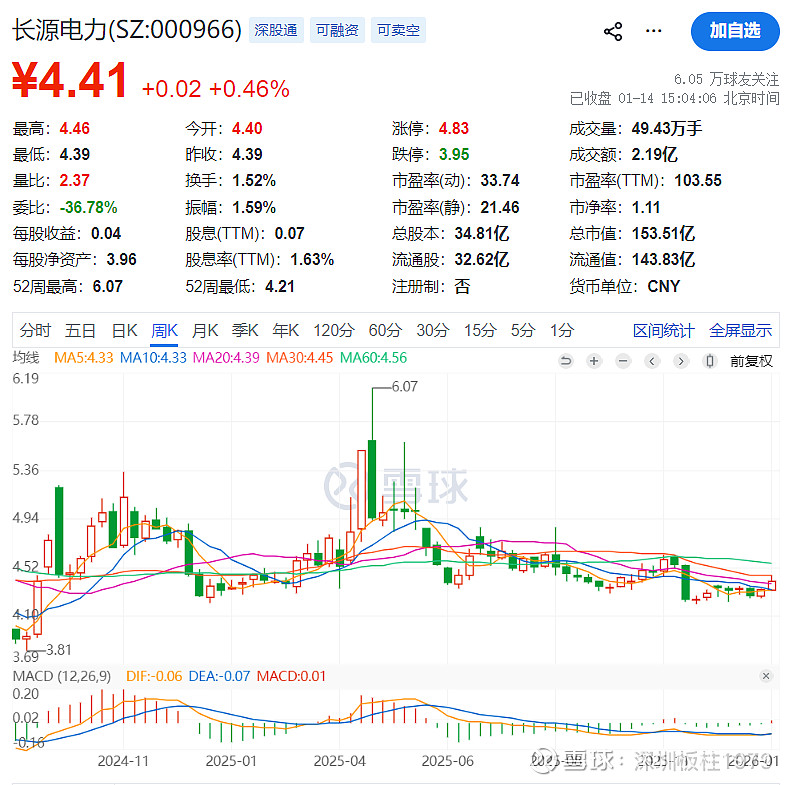The width and height of the screenshot is (795, 785).
Task: Click the candlestick style icon
Action: [x=710, y=361]
